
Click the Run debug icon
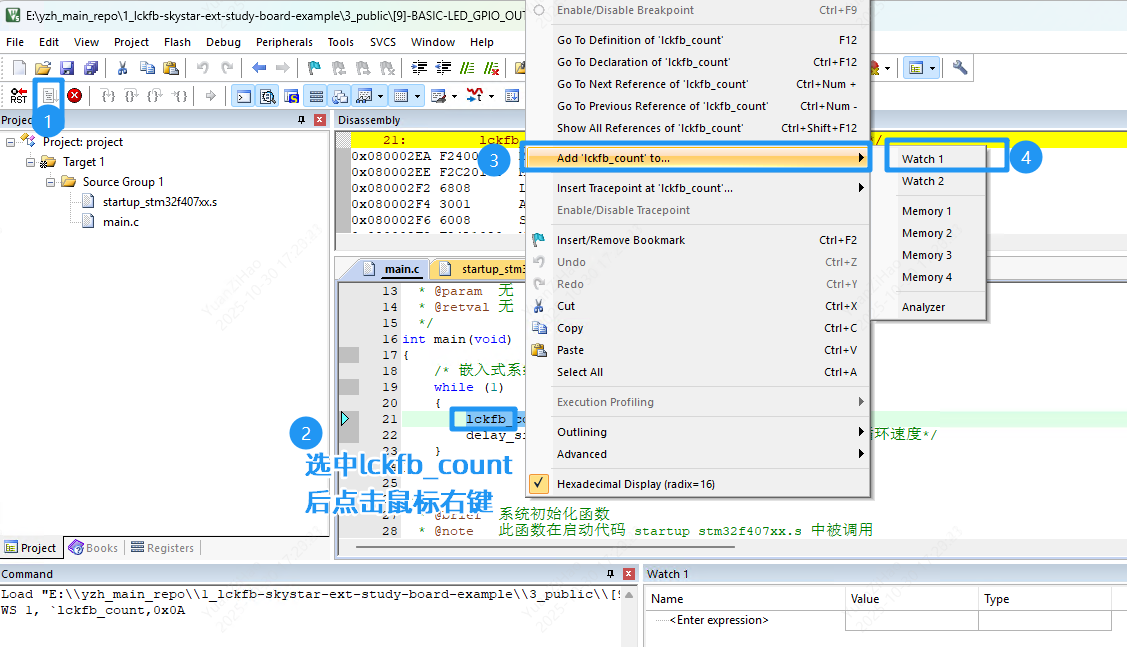(47, 96)
